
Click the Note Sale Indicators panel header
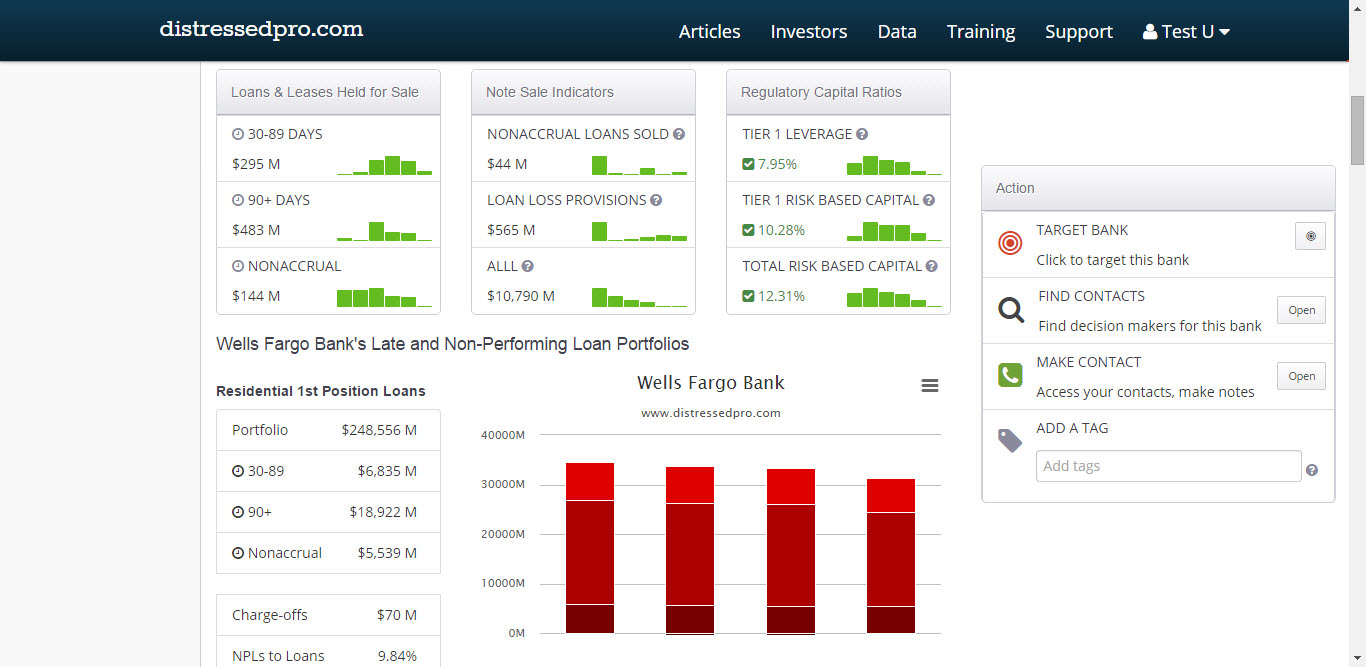583,92
